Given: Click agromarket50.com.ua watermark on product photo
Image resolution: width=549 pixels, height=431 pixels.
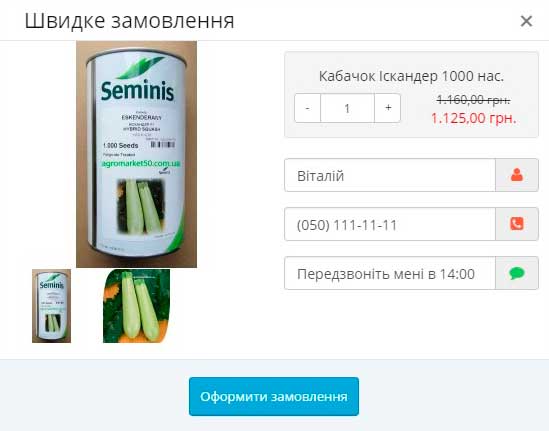Looking at the screenshot, I should [x=141, y=164].
